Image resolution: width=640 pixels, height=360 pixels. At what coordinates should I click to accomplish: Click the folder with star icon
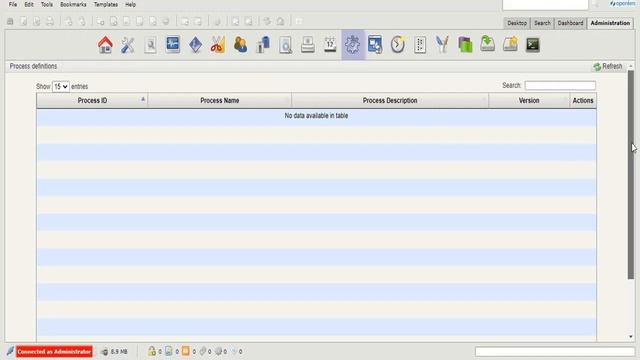point(510,44)
